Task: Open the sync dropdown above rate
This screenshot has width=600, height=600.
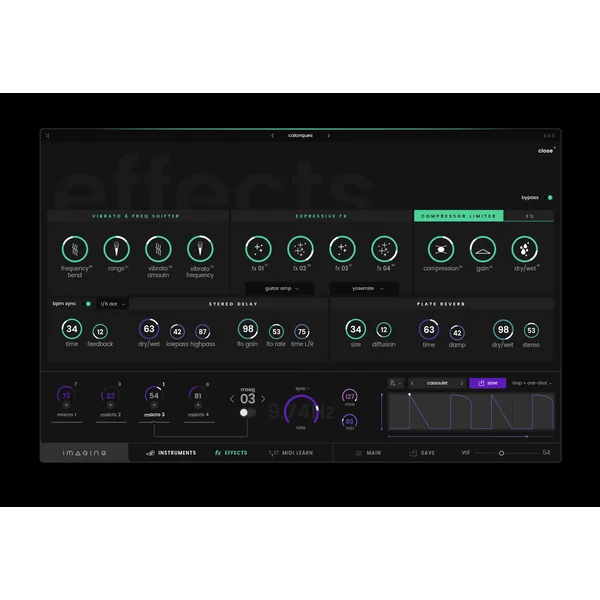Action: [x=302, y=389]
